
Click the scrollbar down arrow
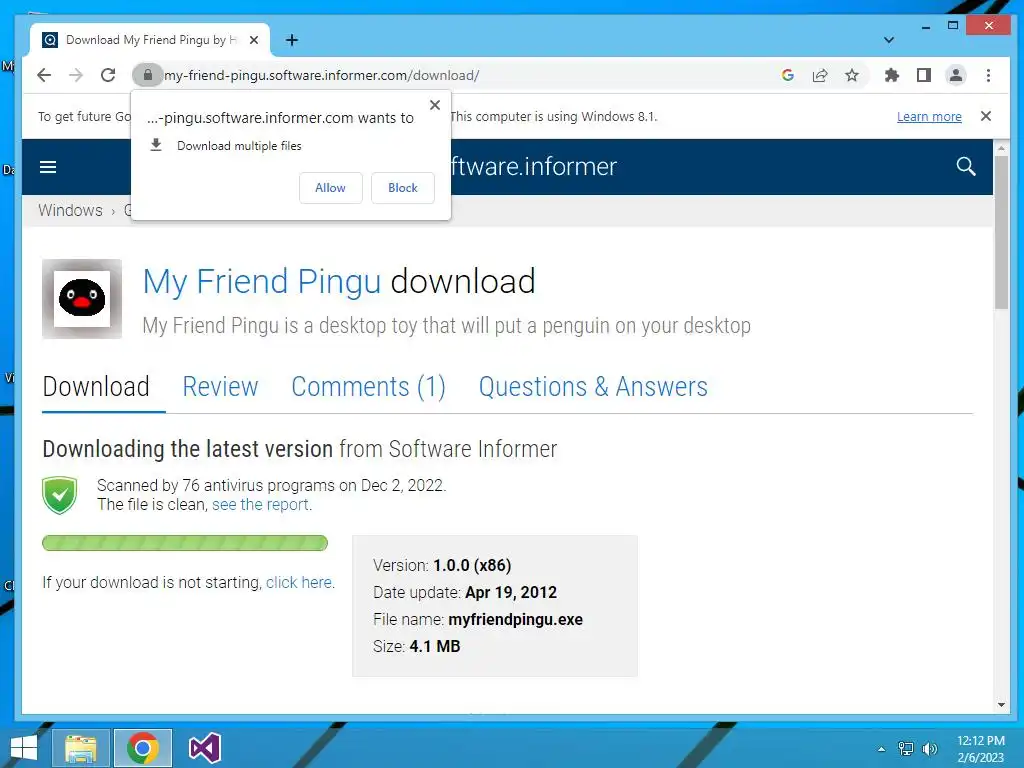pyautogui.click(x=1001, y=705)
